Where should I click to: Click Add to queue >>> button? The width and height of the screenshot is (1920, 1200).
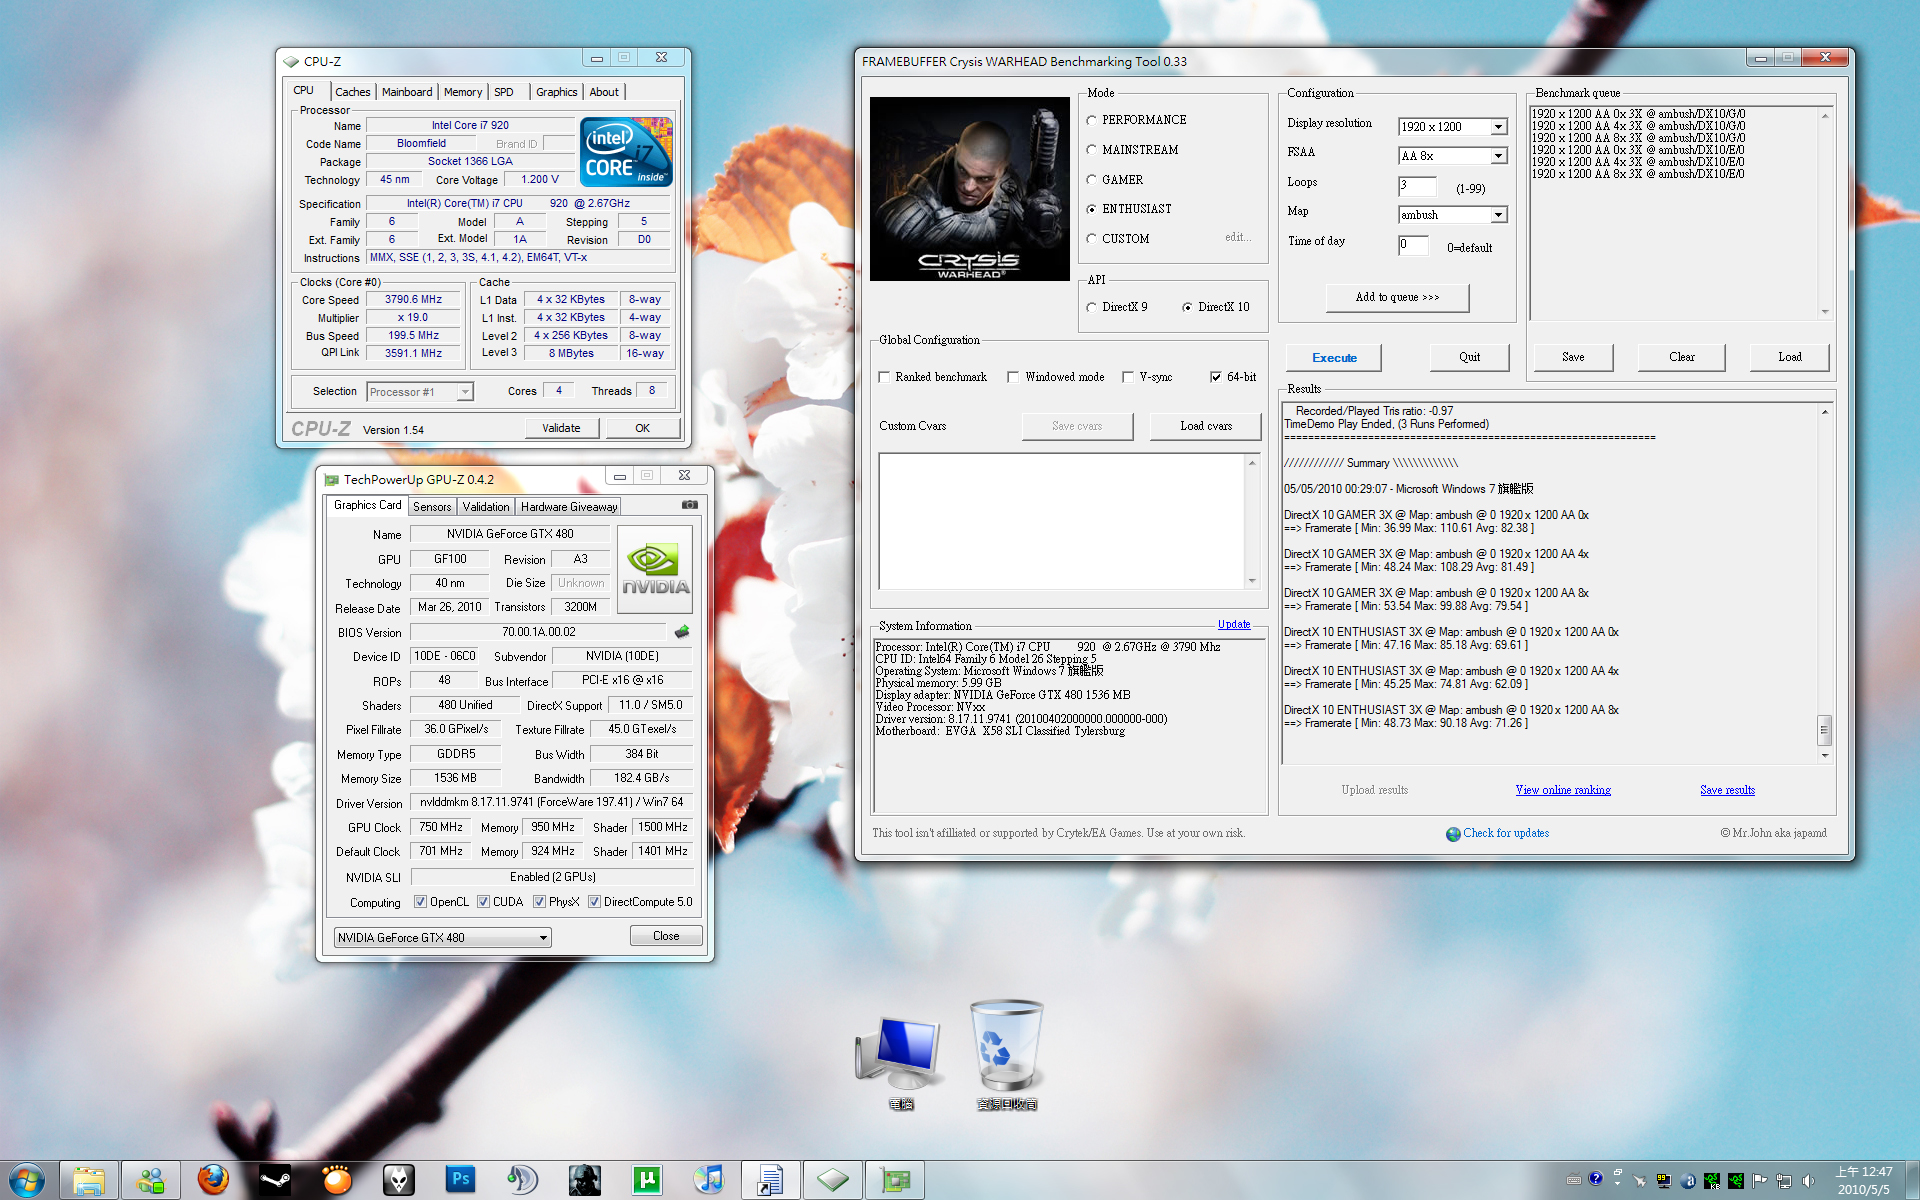coord(1397,297)
